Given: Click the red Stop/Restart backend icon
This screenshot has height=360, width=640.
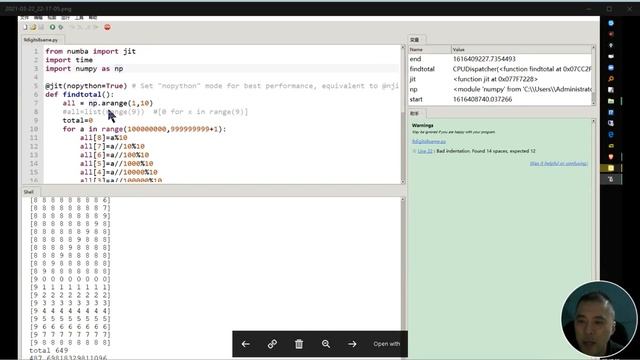Looking at the screenshot, I should tap(107, 27).
